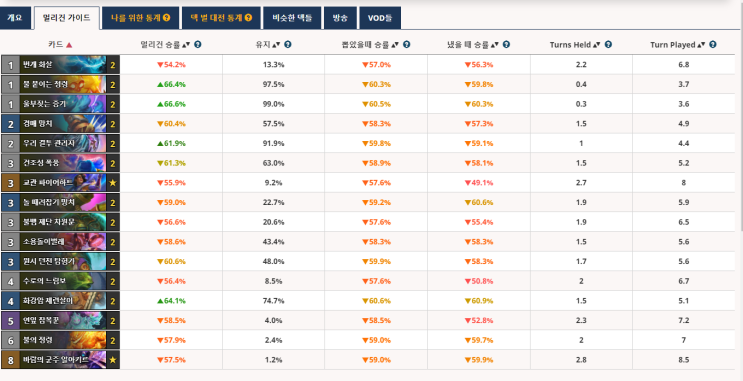This screenshot has height=381, width=743.
Task: Open the 수로의 느림보 card tile
Action: [60, 281]
